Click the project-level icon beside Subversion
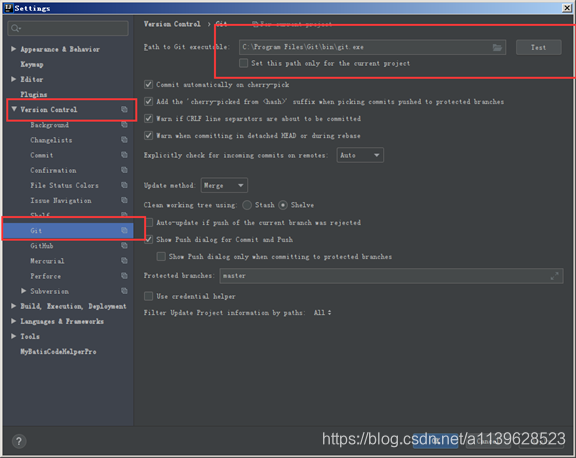 coord(125,291)
